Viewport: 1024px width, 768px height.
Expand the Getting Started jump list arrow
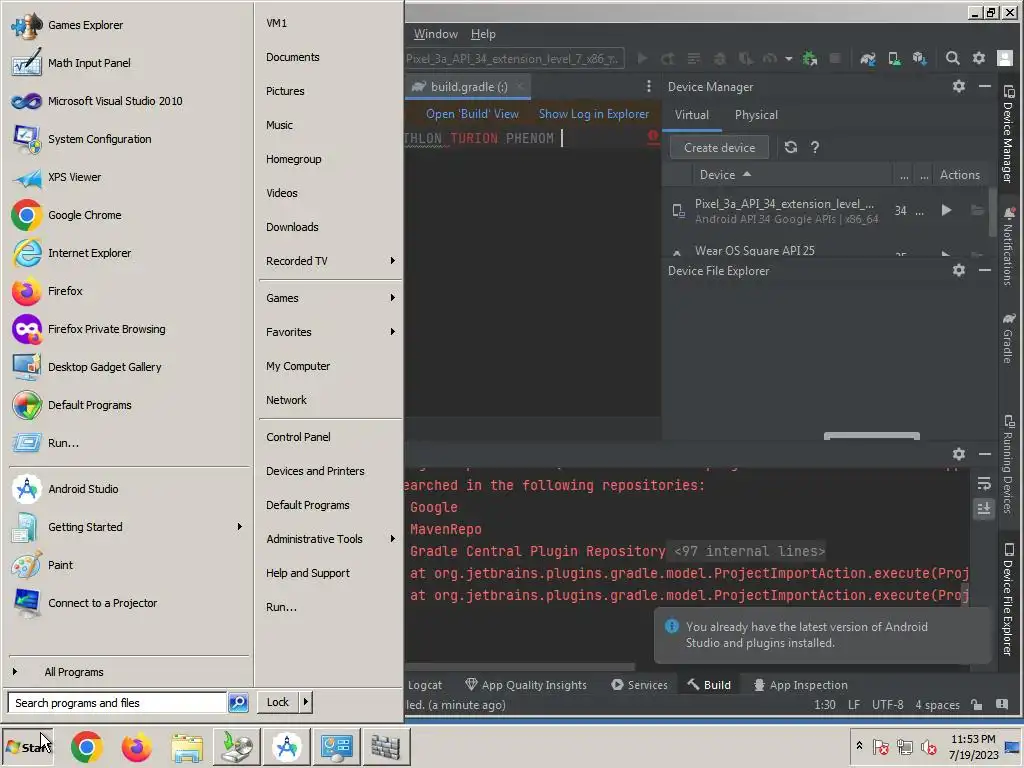(240, 526)
